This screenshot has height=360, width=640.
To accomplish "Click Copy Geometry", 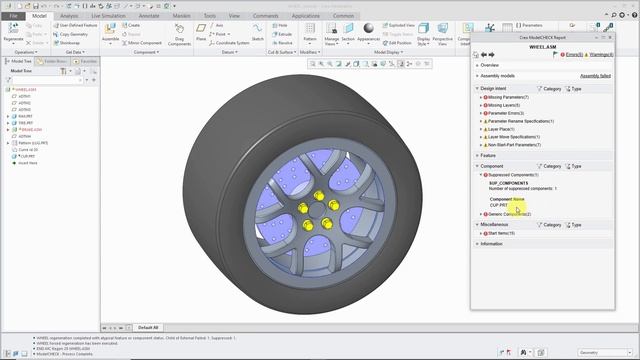I will [x=70, y=34].
